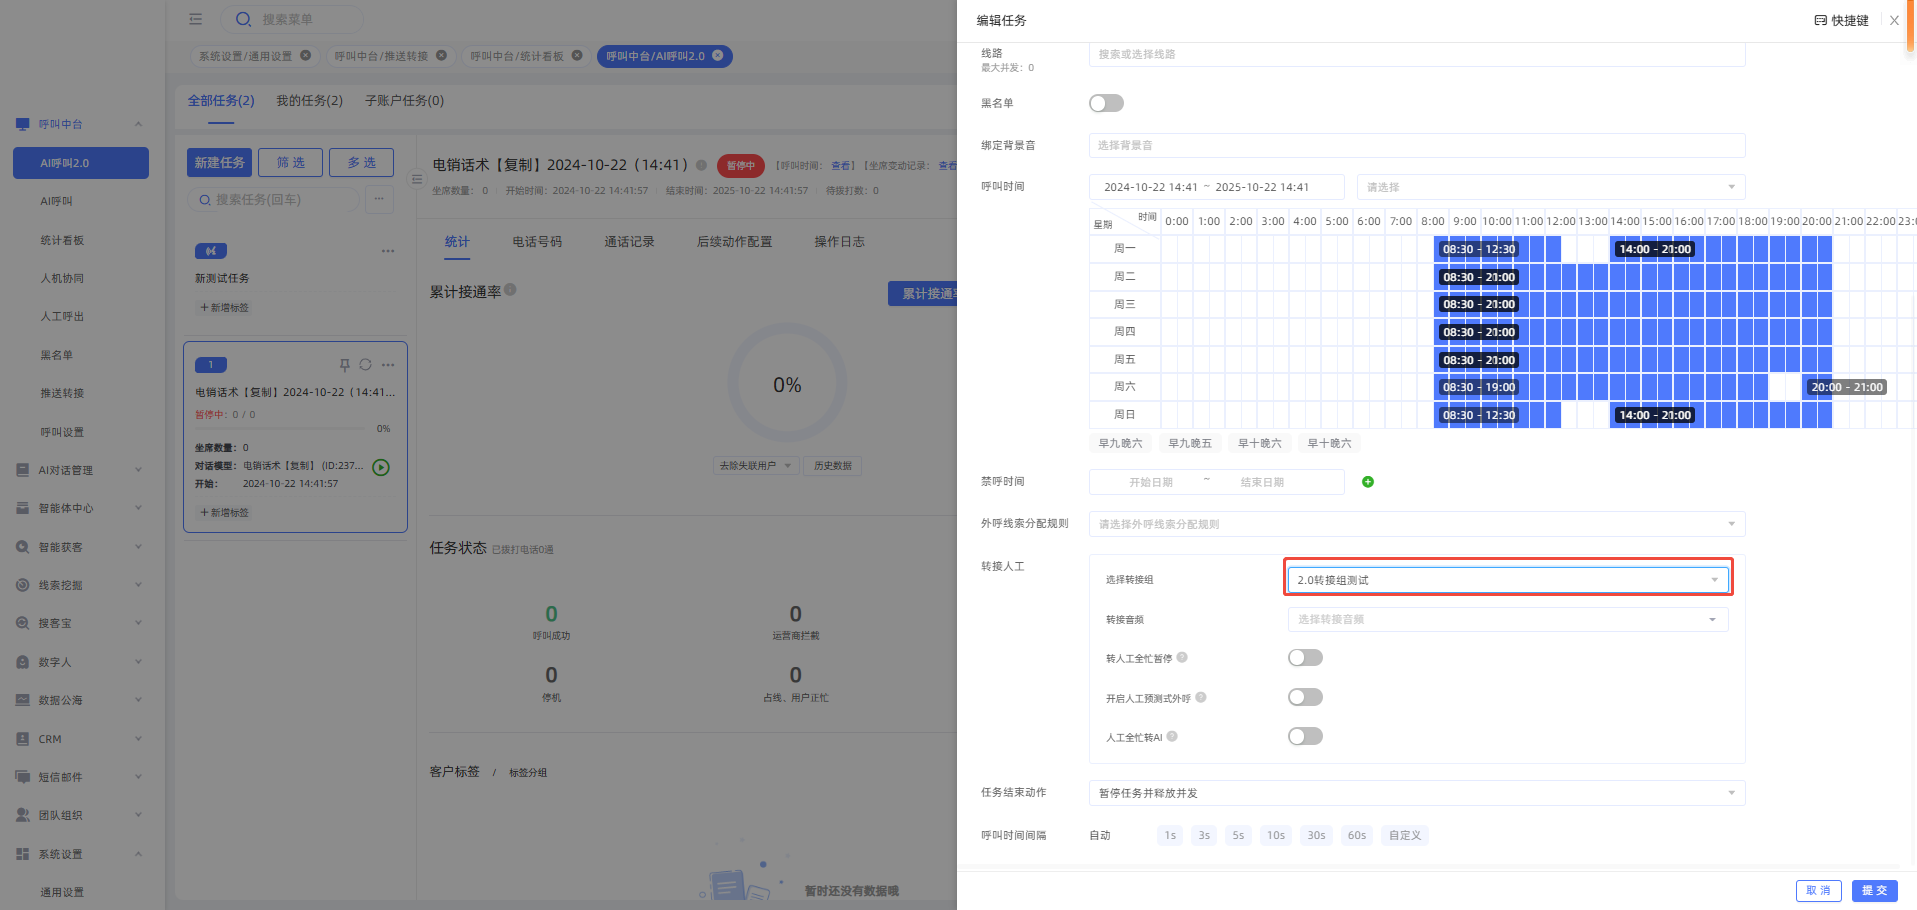Open 快捷键 shortcuts
Image resolution: width=1917 pixels, height=910 pixels.
pos(1841,20)
